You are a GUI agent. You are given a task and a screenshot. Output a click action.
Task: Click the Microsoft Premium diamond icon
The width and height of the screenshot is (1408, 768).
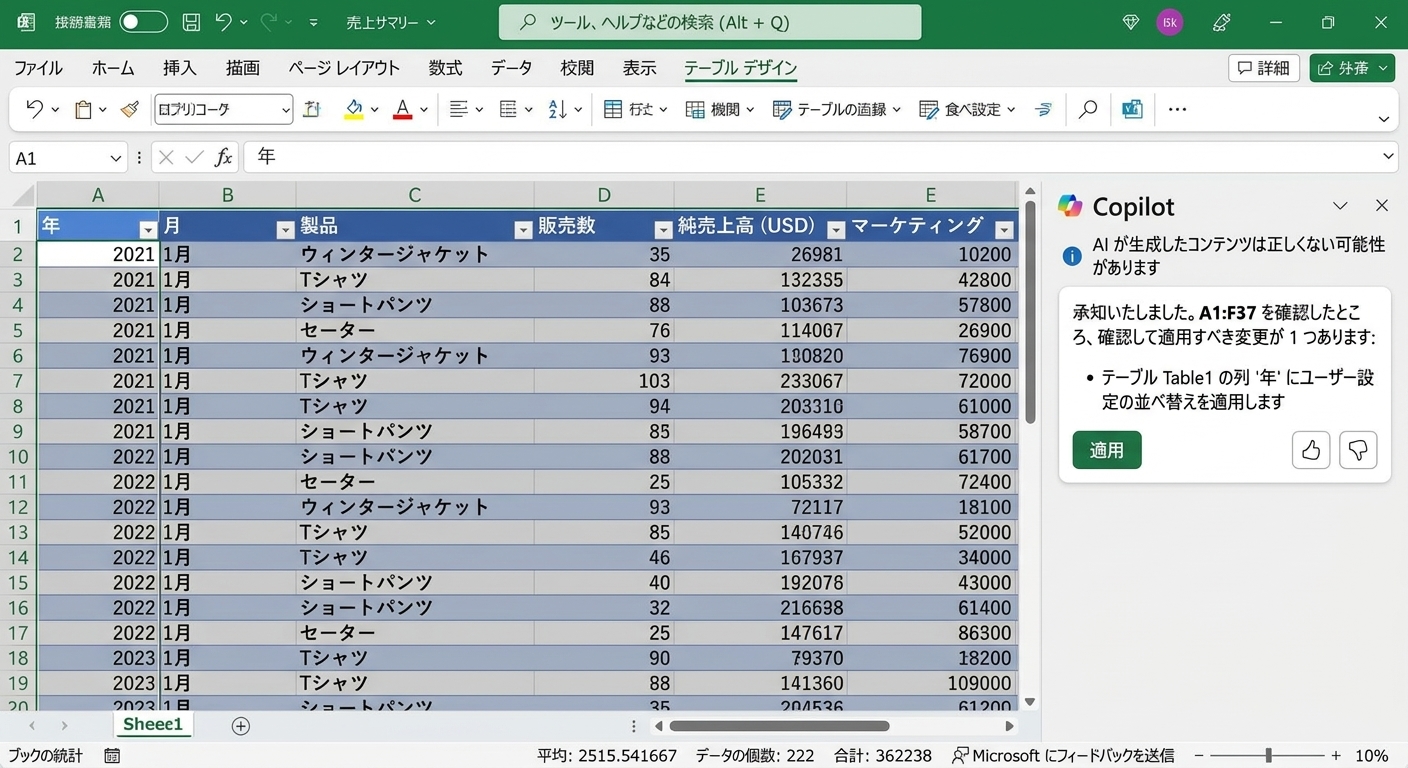pos(1130,22)
